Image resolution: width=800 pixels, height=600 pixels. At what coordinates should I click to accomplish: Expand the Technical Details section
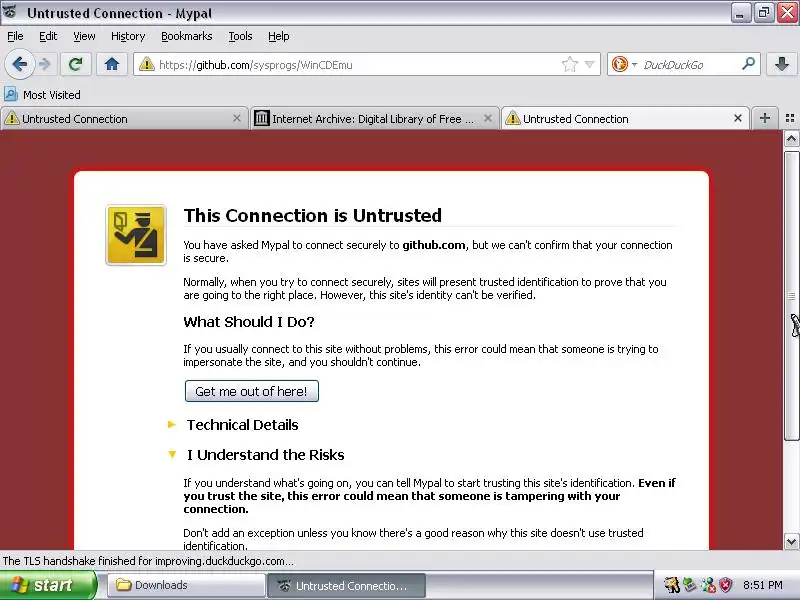click(x=242, y=425)
